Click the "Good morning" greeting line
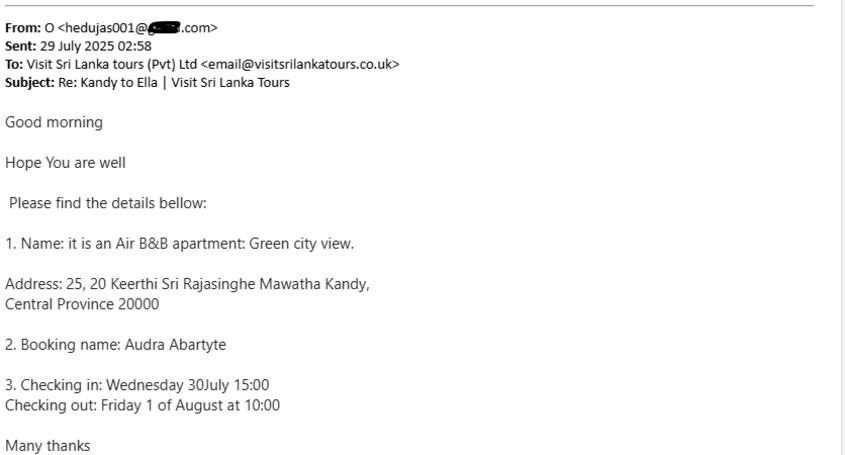 [54, 123]
